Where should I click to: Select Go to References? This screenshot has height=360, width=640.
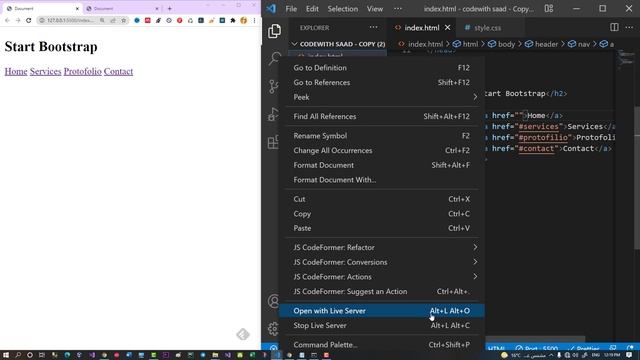tap(382, 82)
